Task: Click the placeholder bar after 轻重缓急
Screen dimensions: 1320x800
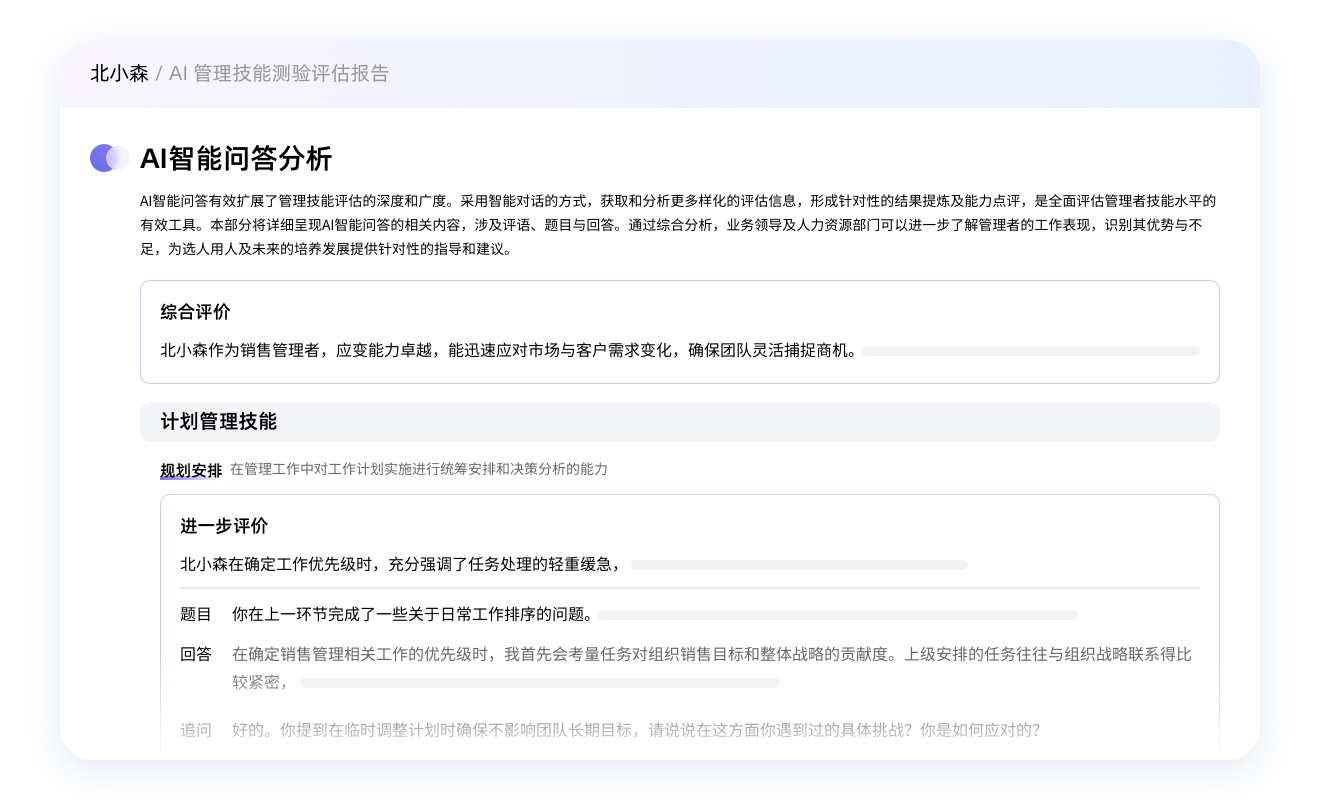Action: 798,565
